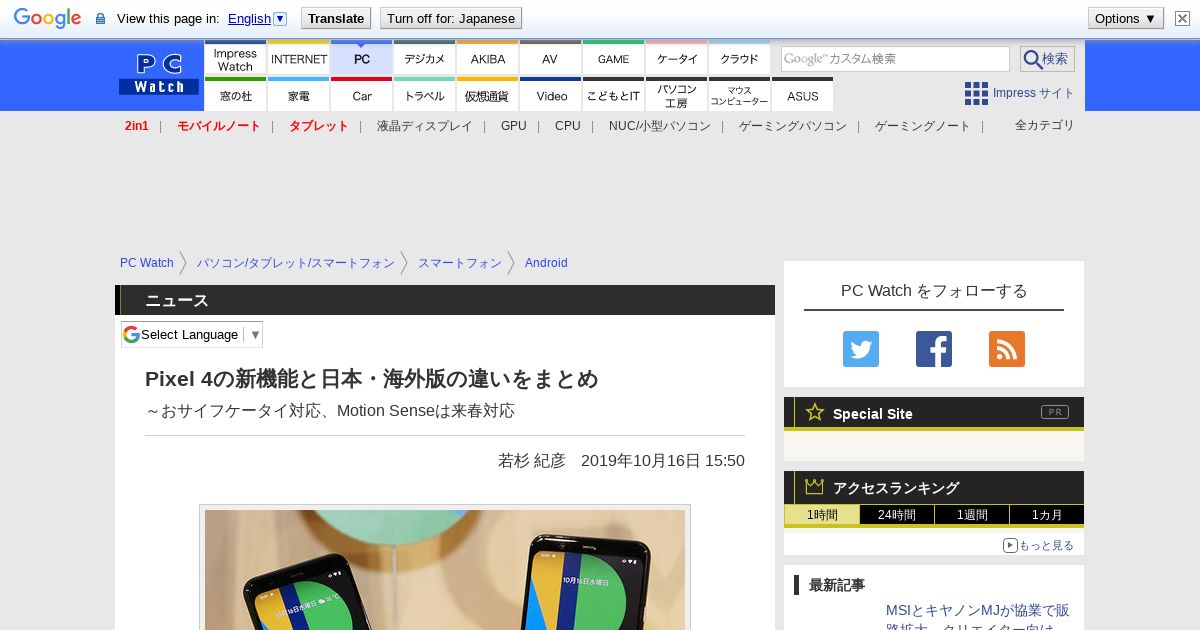Viewport: 1200px width, 630px height.
Task: Select the PC tab
Action: click(362, 59)
